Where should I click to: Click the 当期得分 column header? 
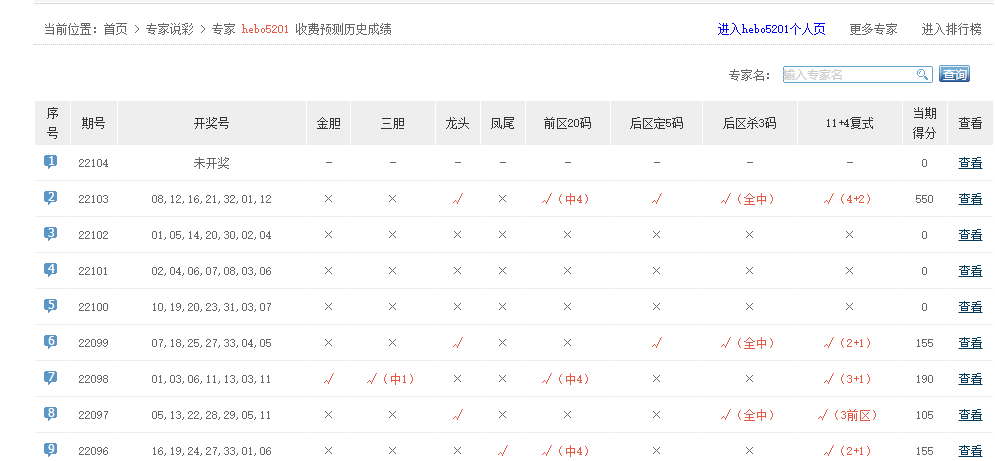coord(924,123)
